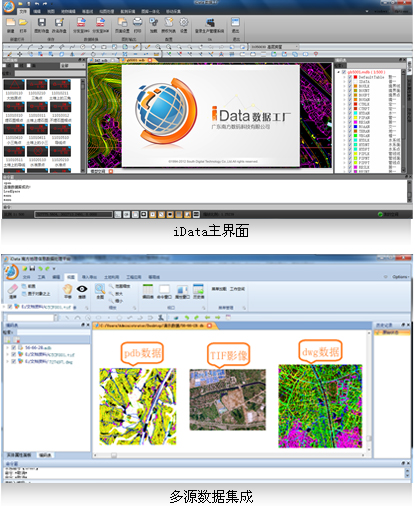Switch to the highlighted 视图 ribbon tab

(x=71, y=277)
